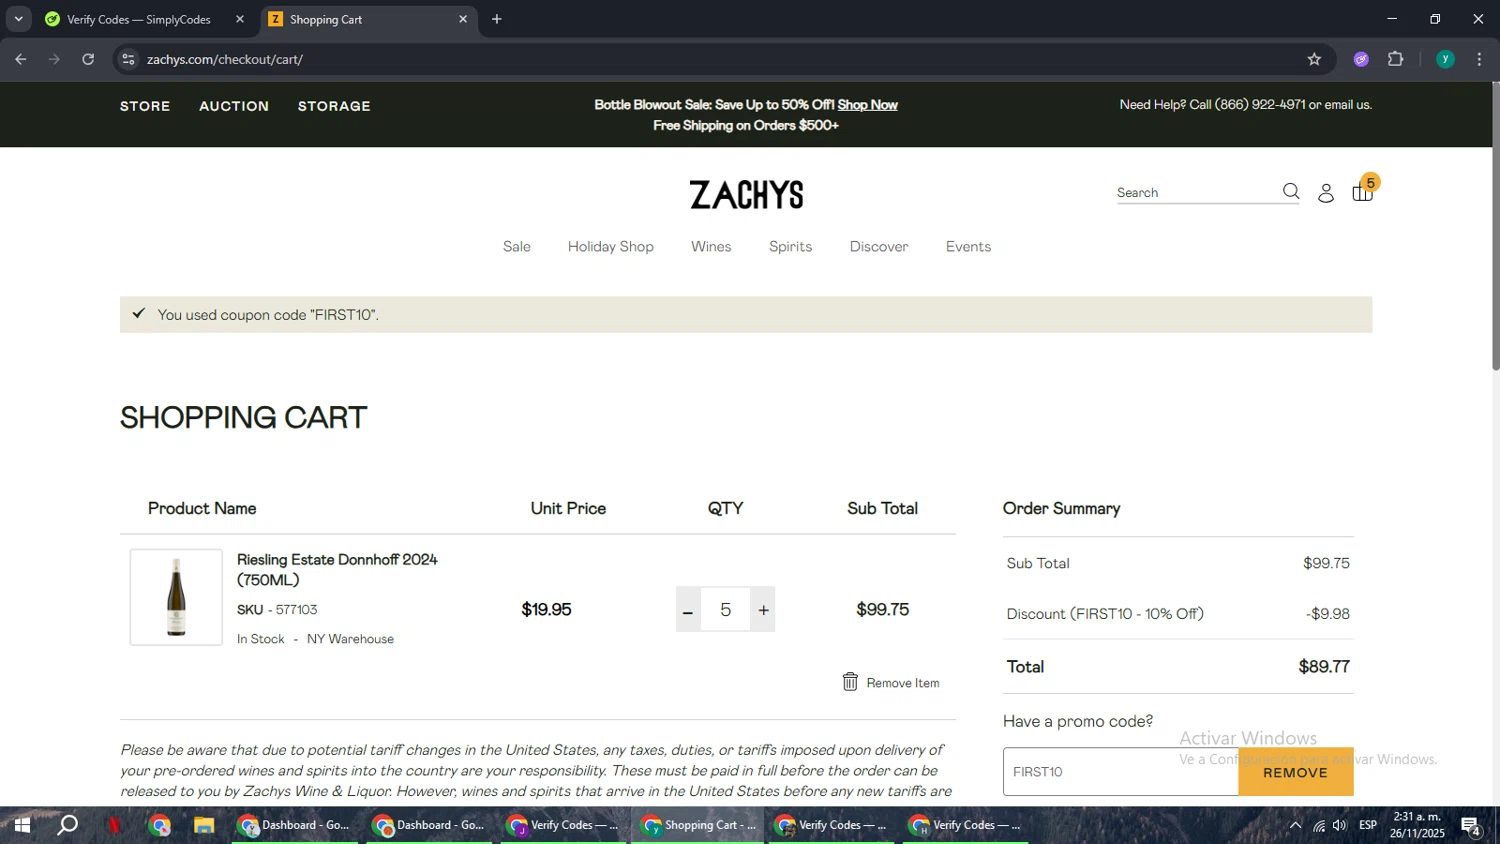This screenshot has height=844, width=1500.
Task: Close the Verify Codes SimplyCodes tab
Action: click(240, 19)
